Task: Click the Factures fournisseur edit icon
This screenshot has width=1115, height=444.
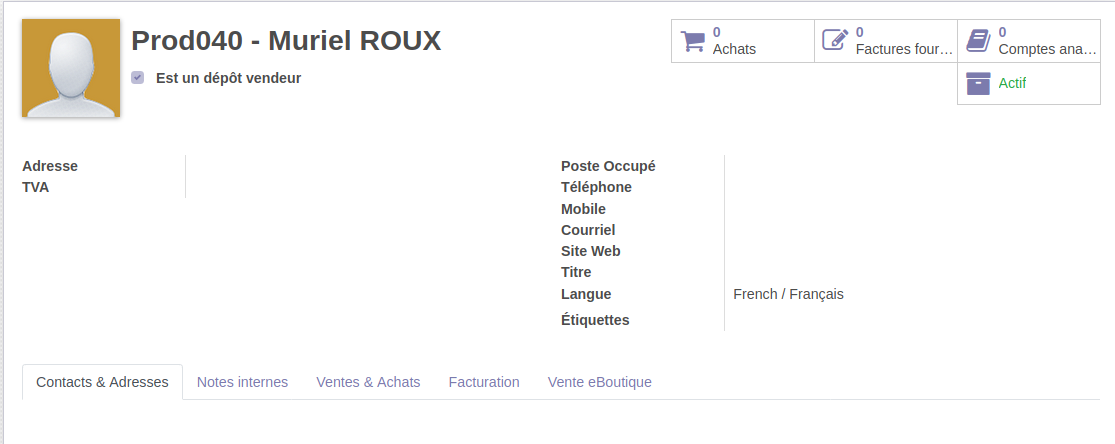Action: point(835,41)
